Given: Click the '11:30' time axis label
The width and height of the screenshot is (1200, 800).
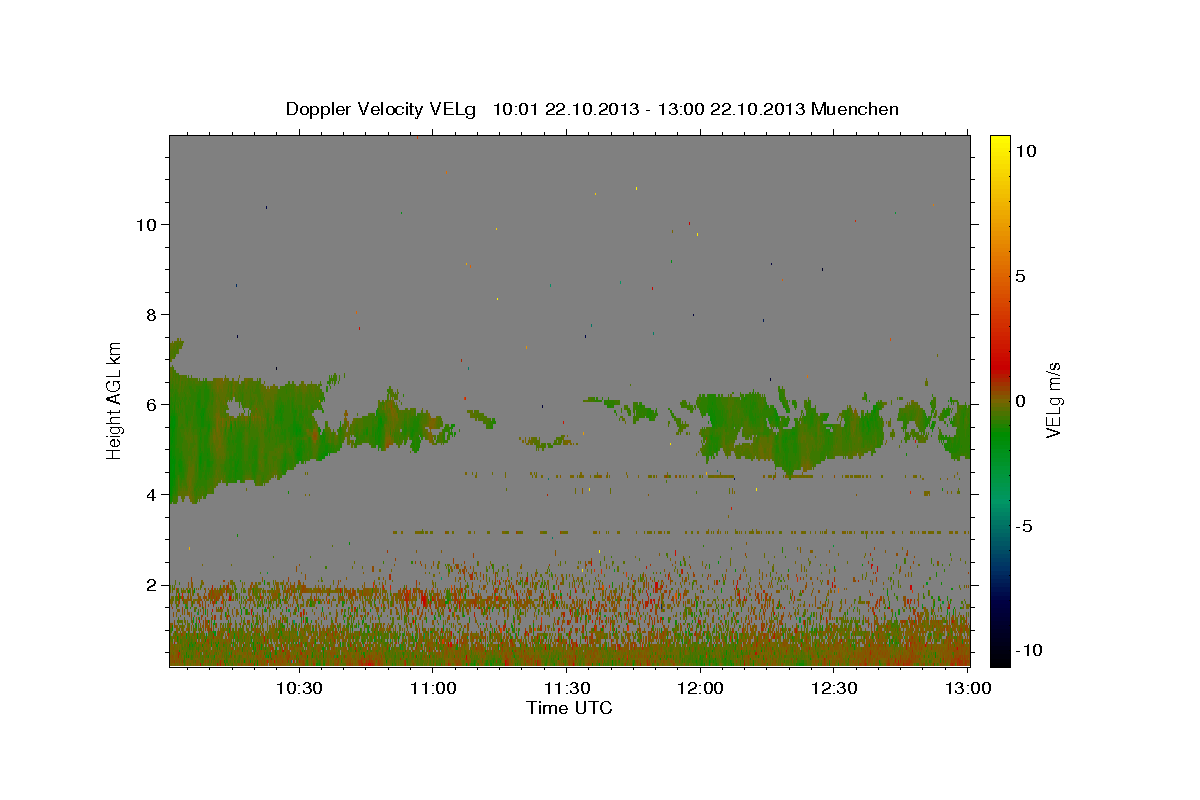Looking at the screenshot, I should click(567, 689).
